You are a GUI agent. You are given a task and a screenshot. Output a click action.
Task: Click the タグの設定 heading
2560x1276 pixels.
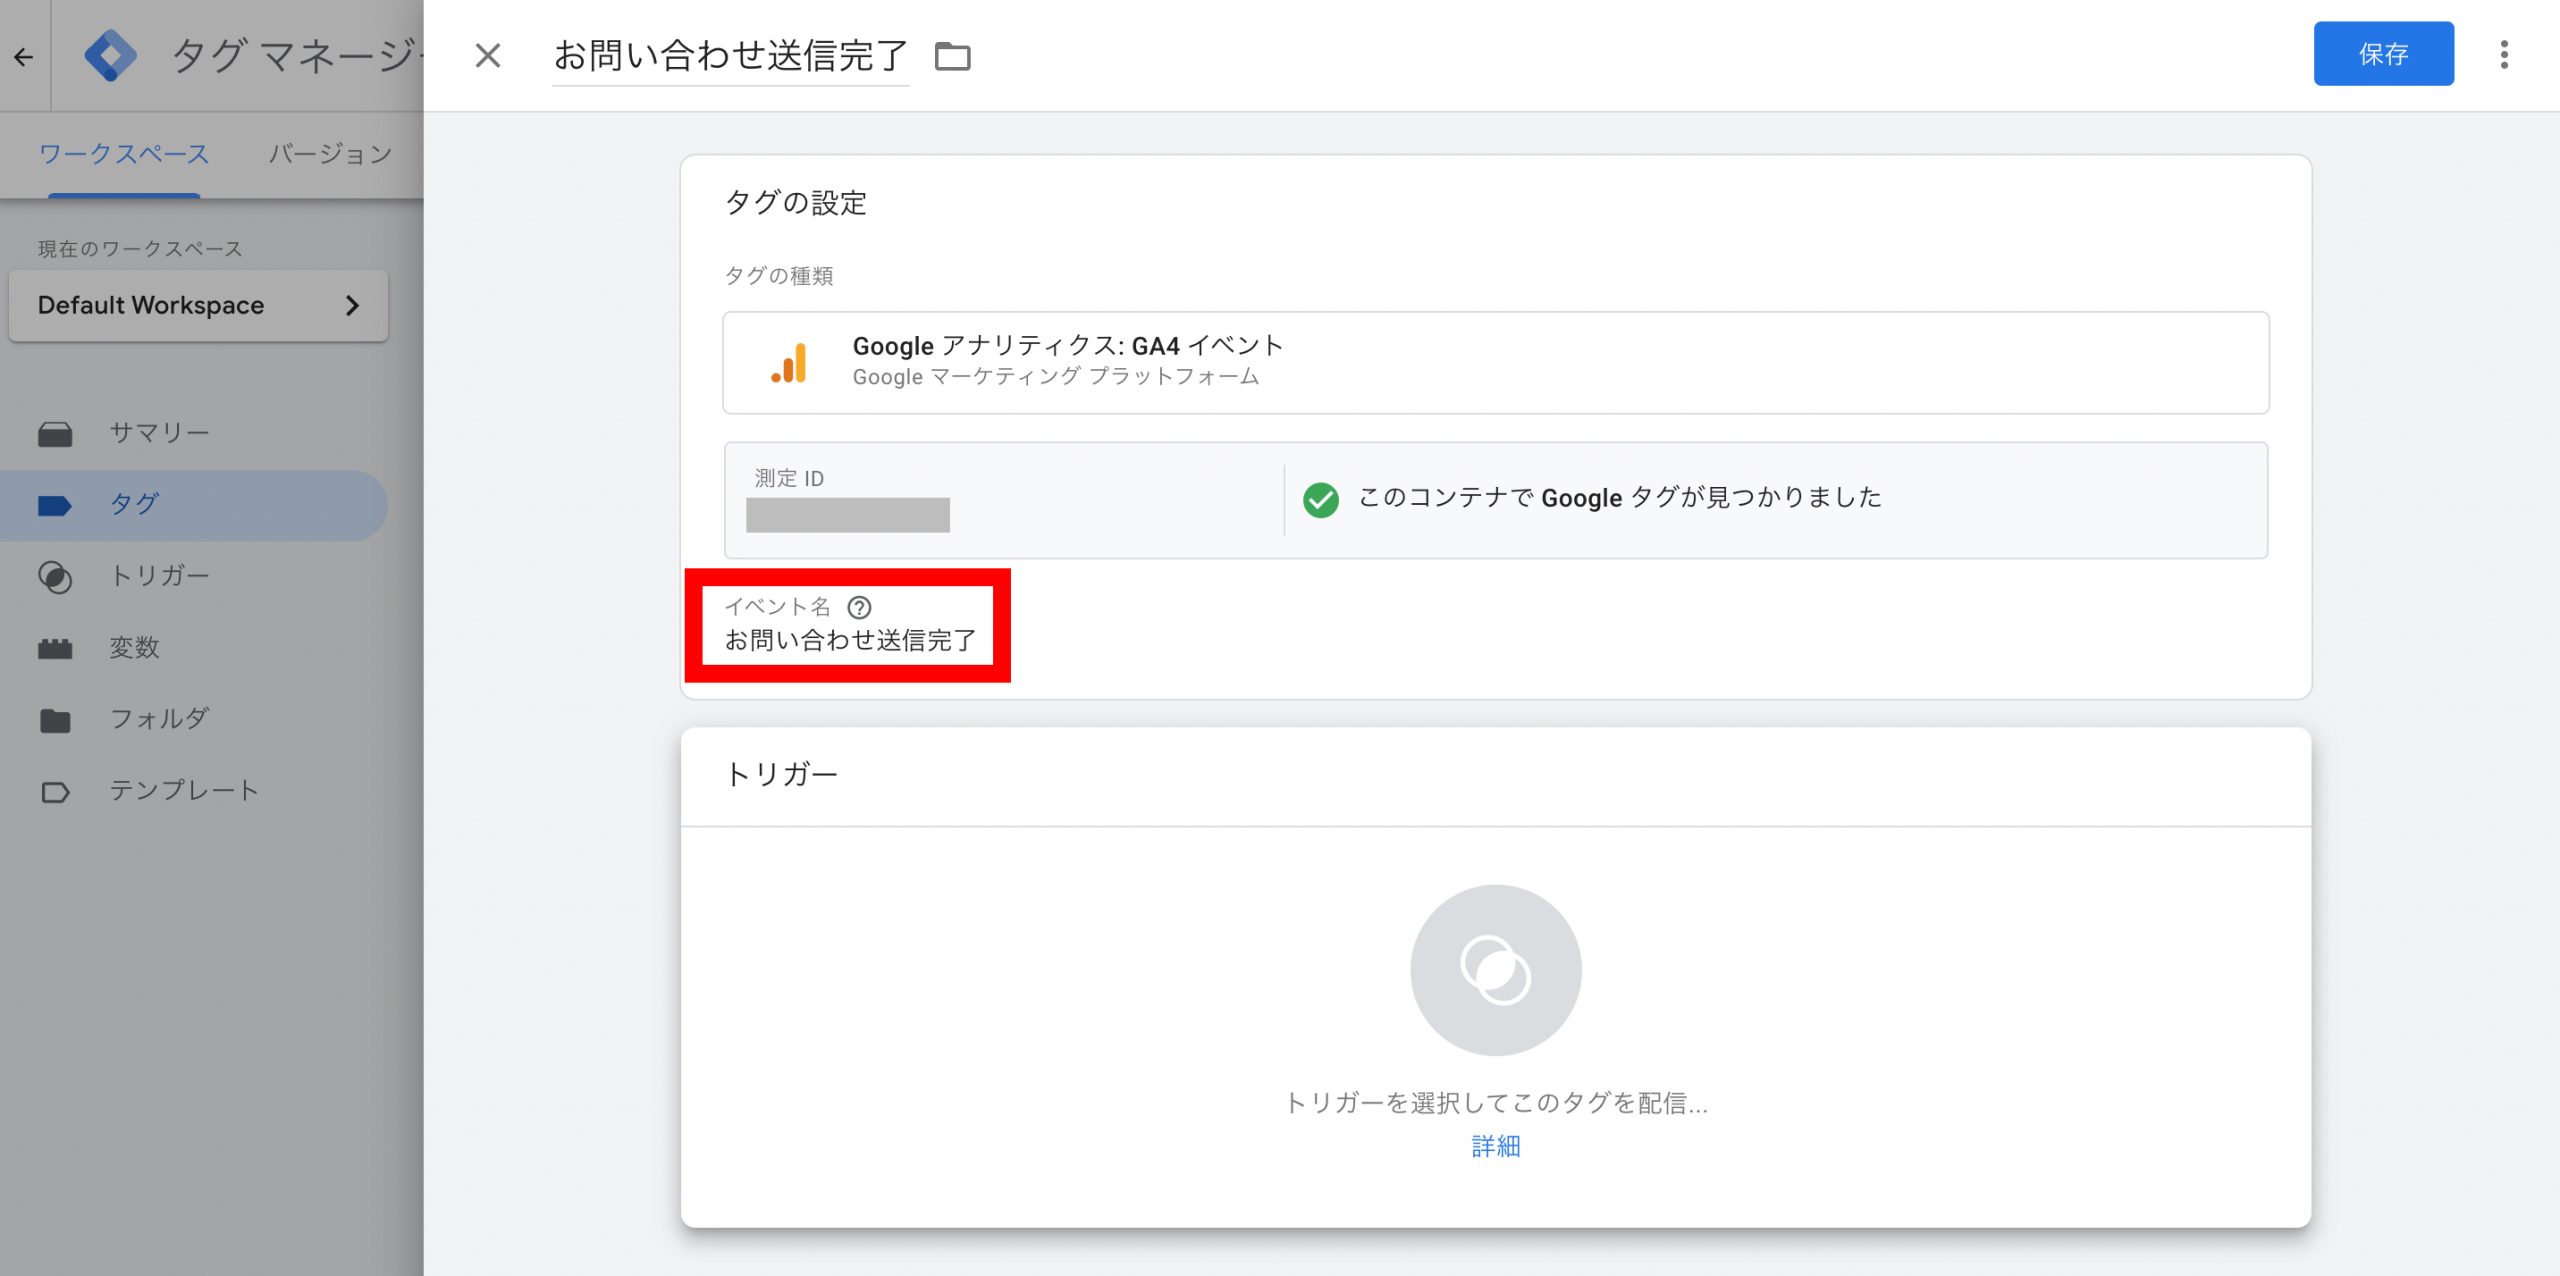(x=796, y=203)
